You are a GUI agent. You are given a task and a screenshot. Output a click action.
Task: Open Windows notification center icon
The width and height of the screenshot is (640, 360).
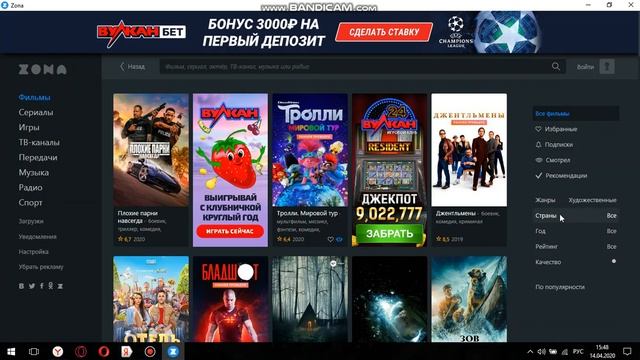[627, 351]
